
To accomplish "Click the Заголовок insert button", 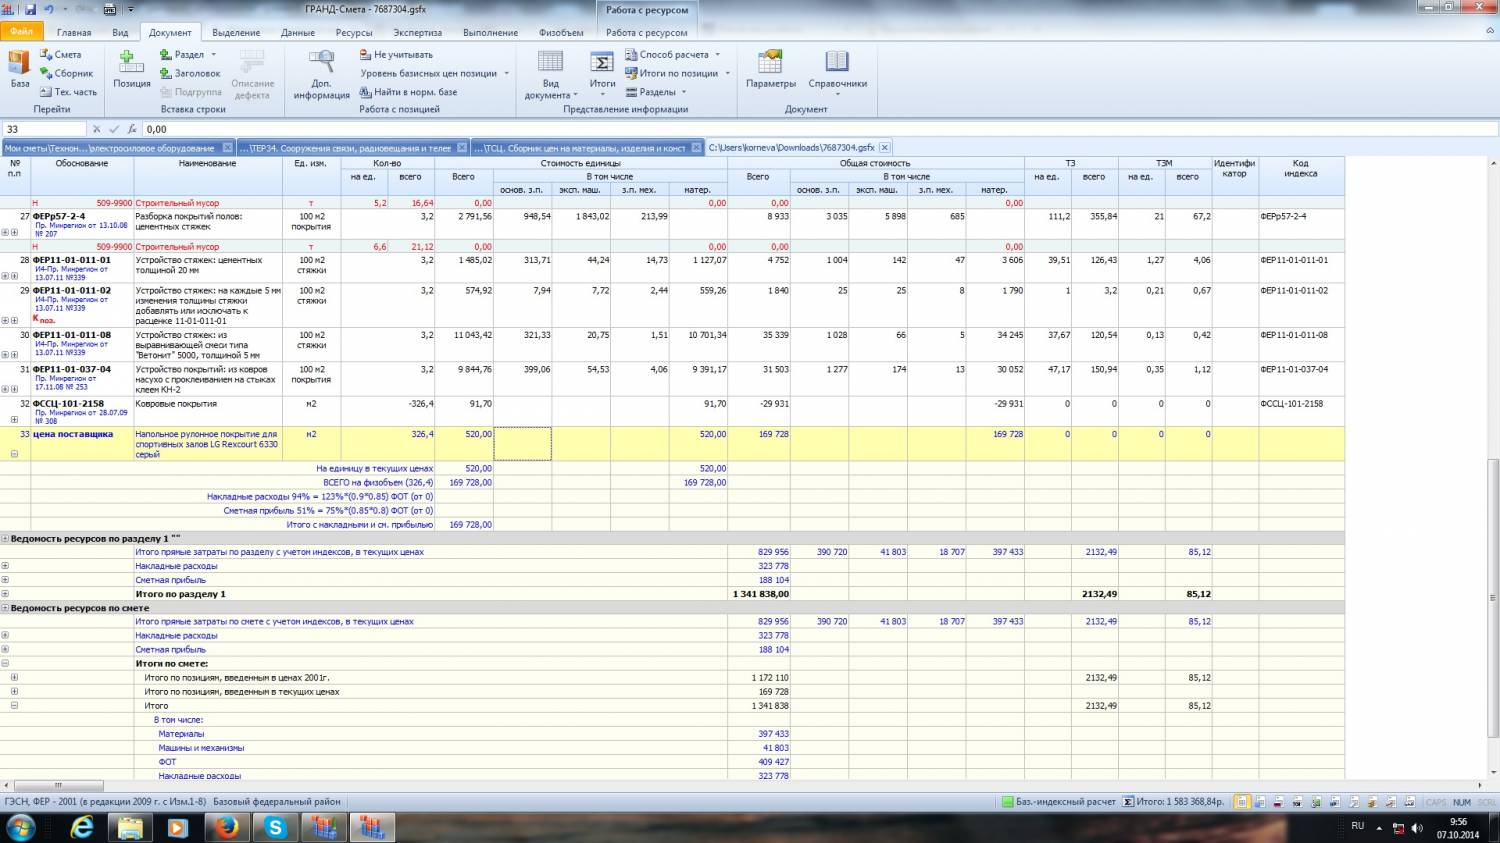I will tap(190, 73).
